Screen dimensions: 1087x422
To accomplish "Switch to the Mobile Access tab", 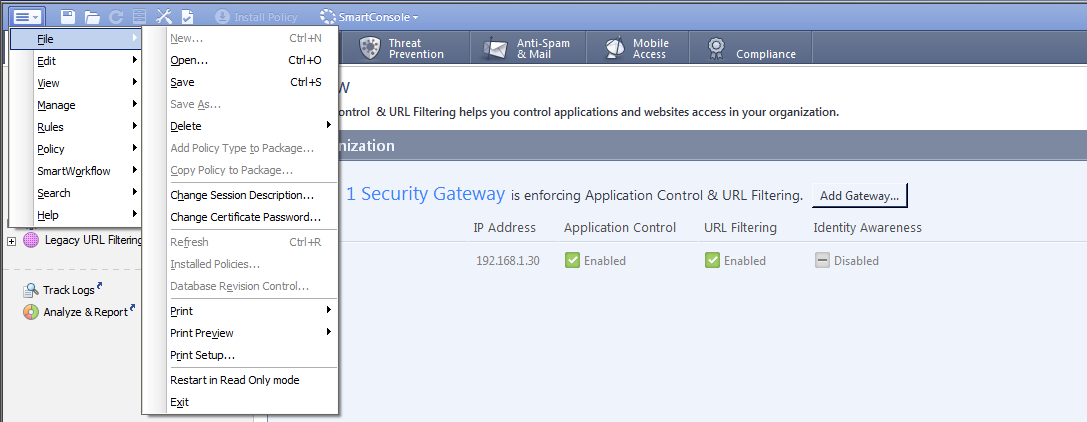I will pyautogui.click(x=638, y=48).
